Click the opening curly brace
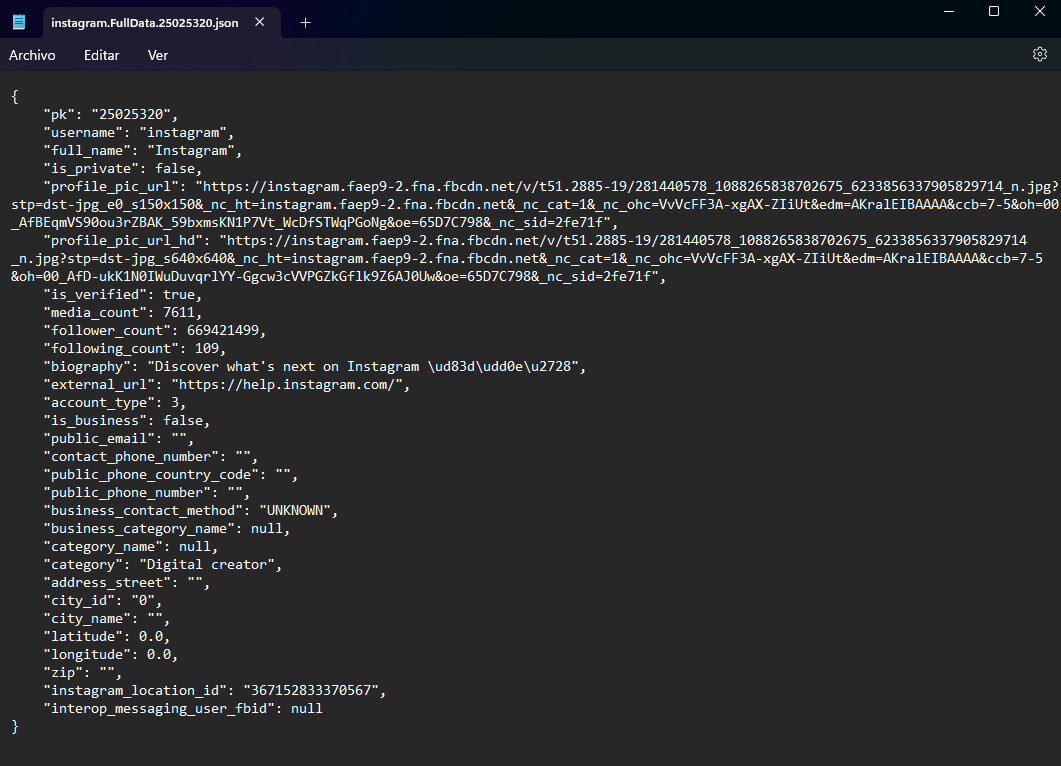This screenshot has height=766, width=1061. (15, 97)
